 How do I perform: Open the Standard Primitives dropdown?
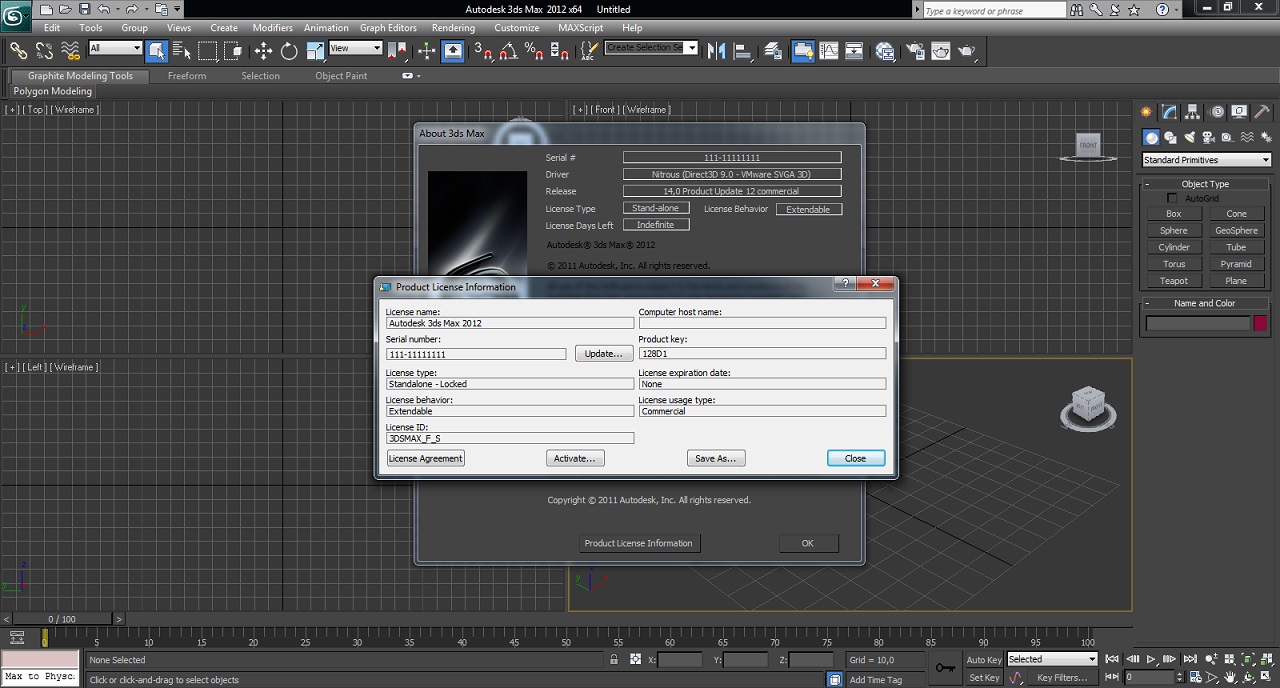click(x=1206, y=160)
